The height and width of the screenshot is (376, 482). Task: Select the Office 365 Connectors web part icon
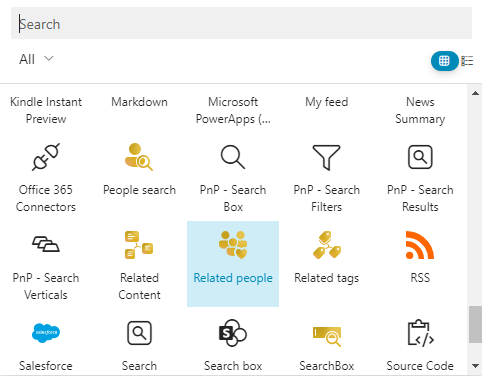click(x=46, y=157)
